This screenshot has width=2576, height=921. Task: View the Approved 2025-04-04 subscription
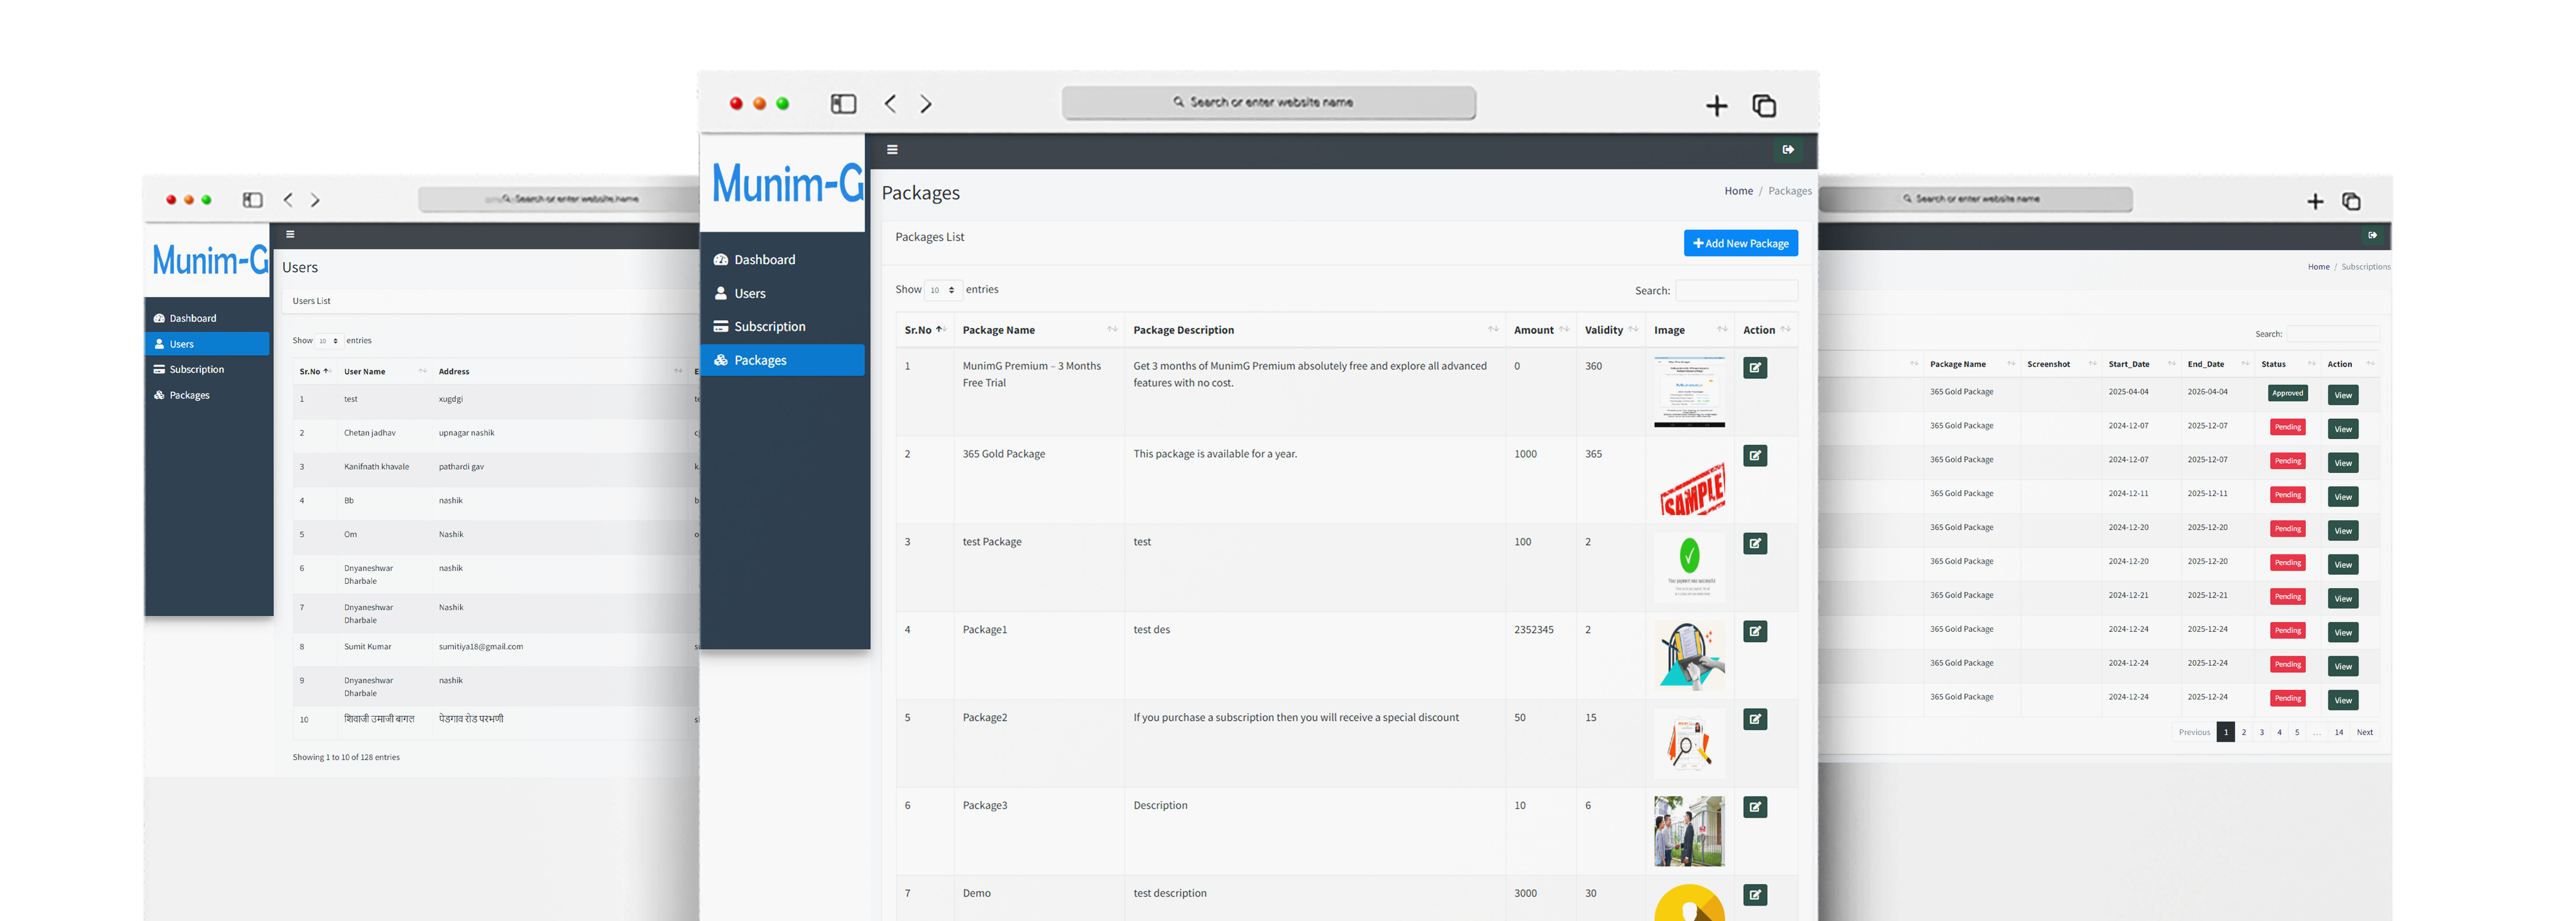(2343, 396)
